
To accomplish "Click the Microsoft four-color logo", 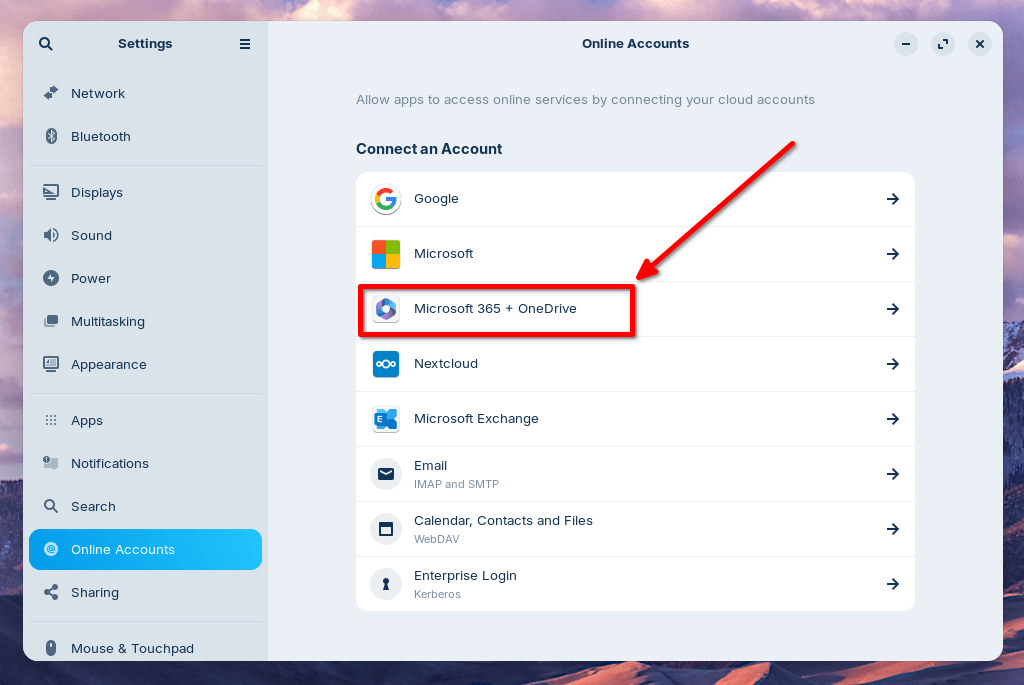I will 386,254.
